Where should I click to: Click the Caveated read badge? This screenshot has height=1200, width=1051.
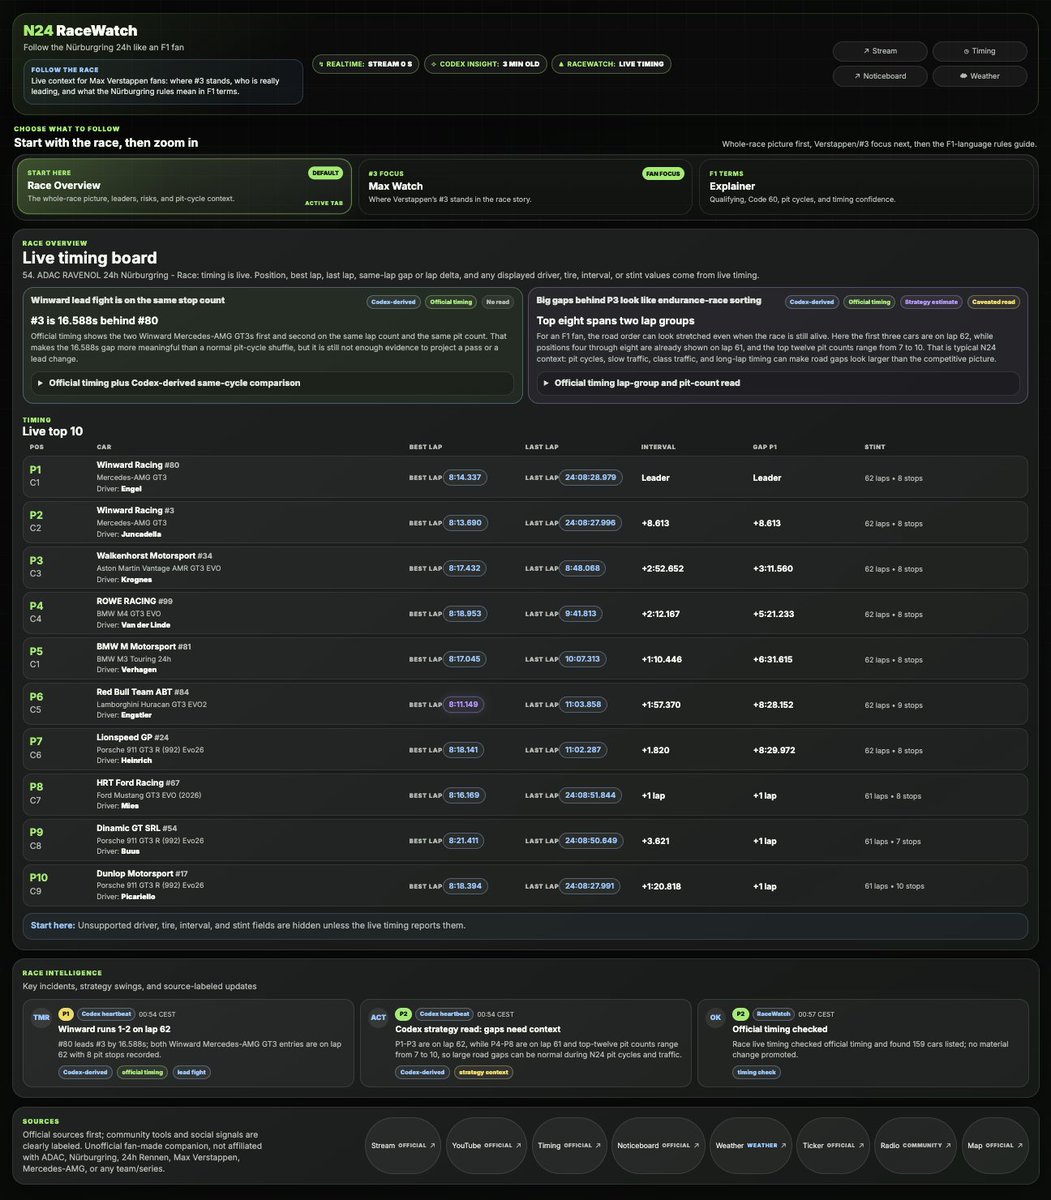coord(993,301)
